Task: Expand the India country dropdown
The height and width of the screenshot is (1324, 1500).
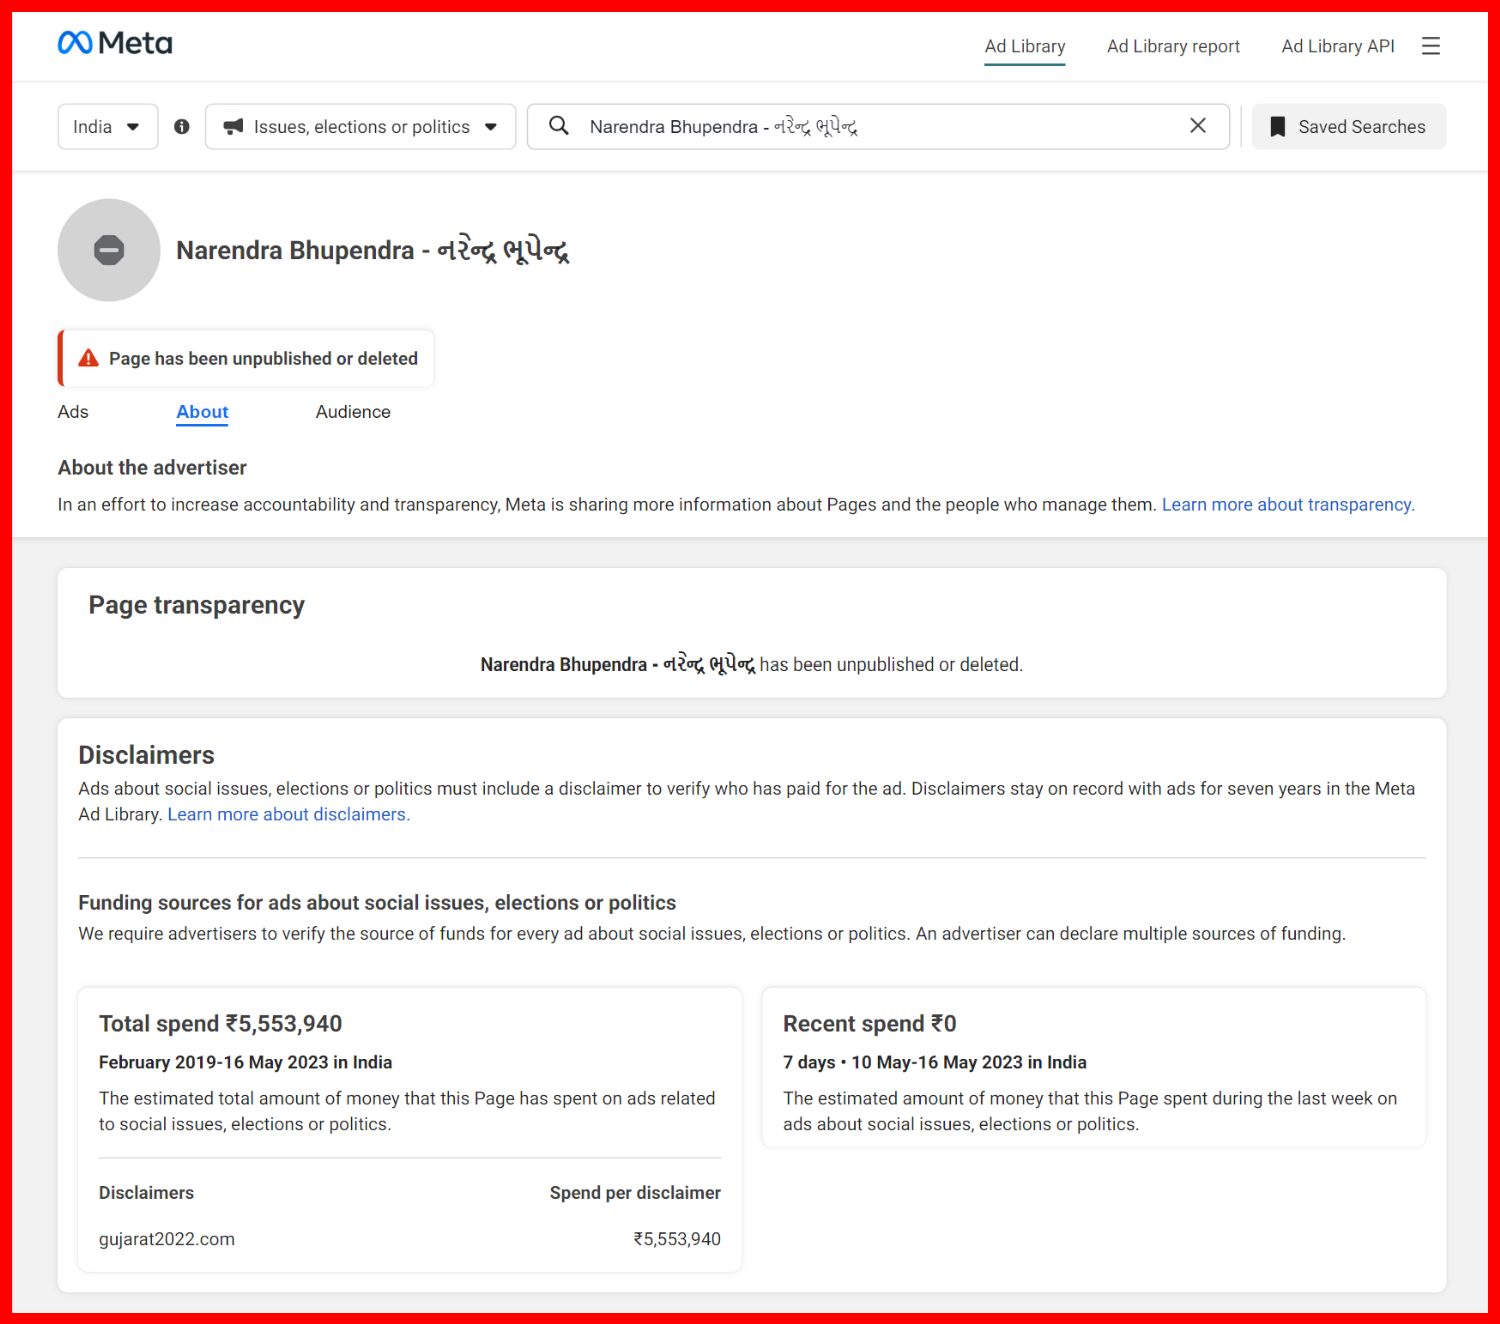Action: click(107, 127)
